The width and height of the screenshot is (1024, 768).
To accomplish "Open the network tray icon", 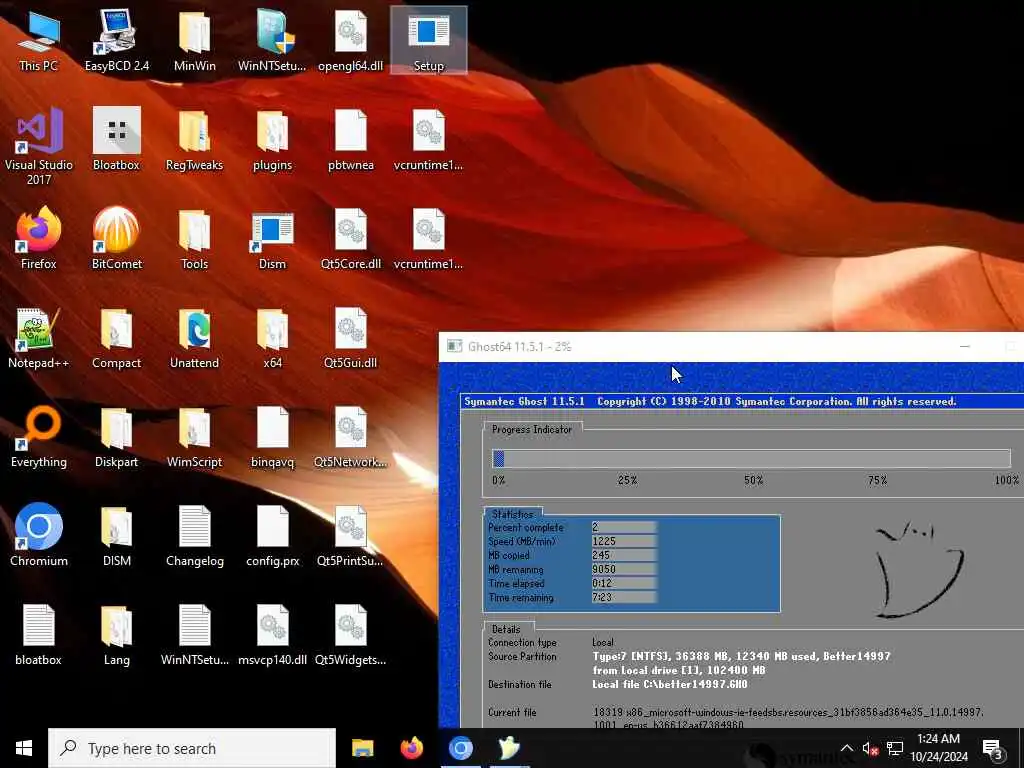I will [895, 748].
